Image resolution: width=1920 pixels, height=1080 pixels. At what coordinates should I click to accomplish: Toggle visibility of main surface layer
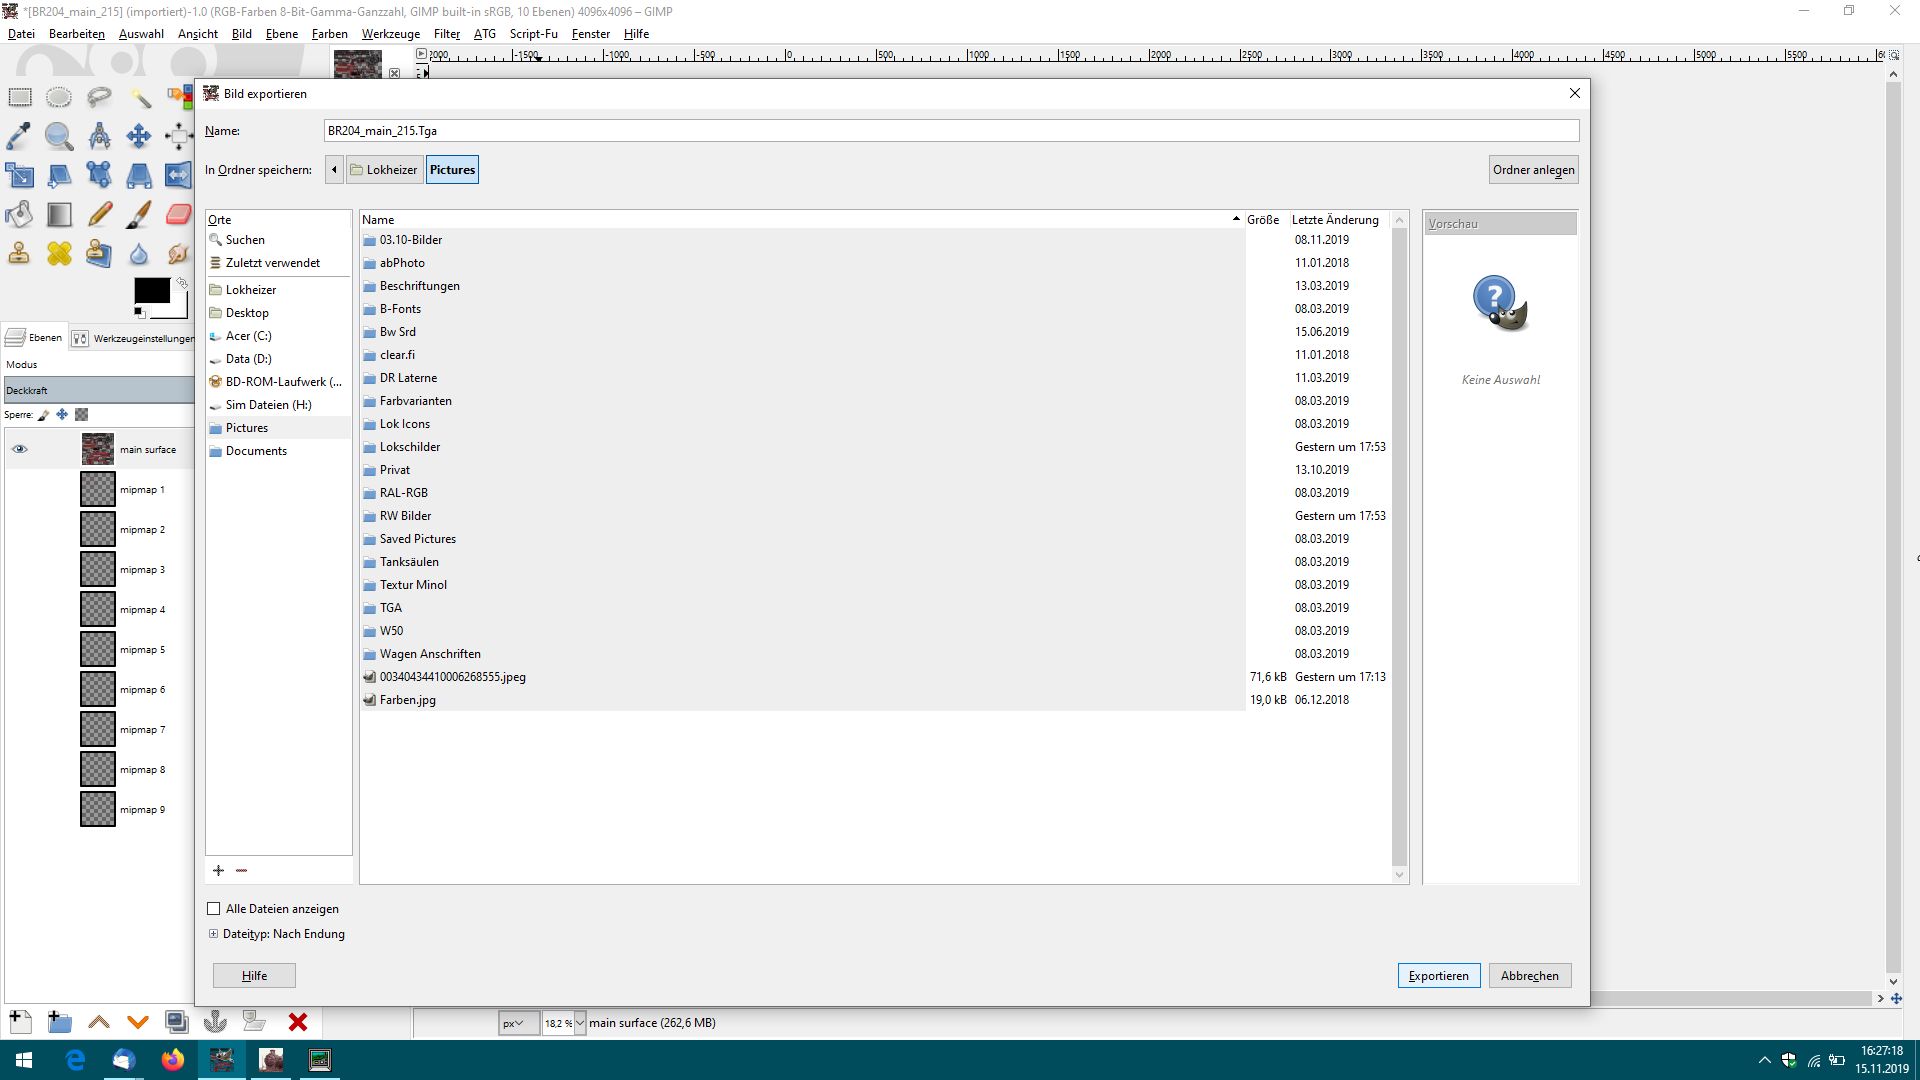click(19, 450)
